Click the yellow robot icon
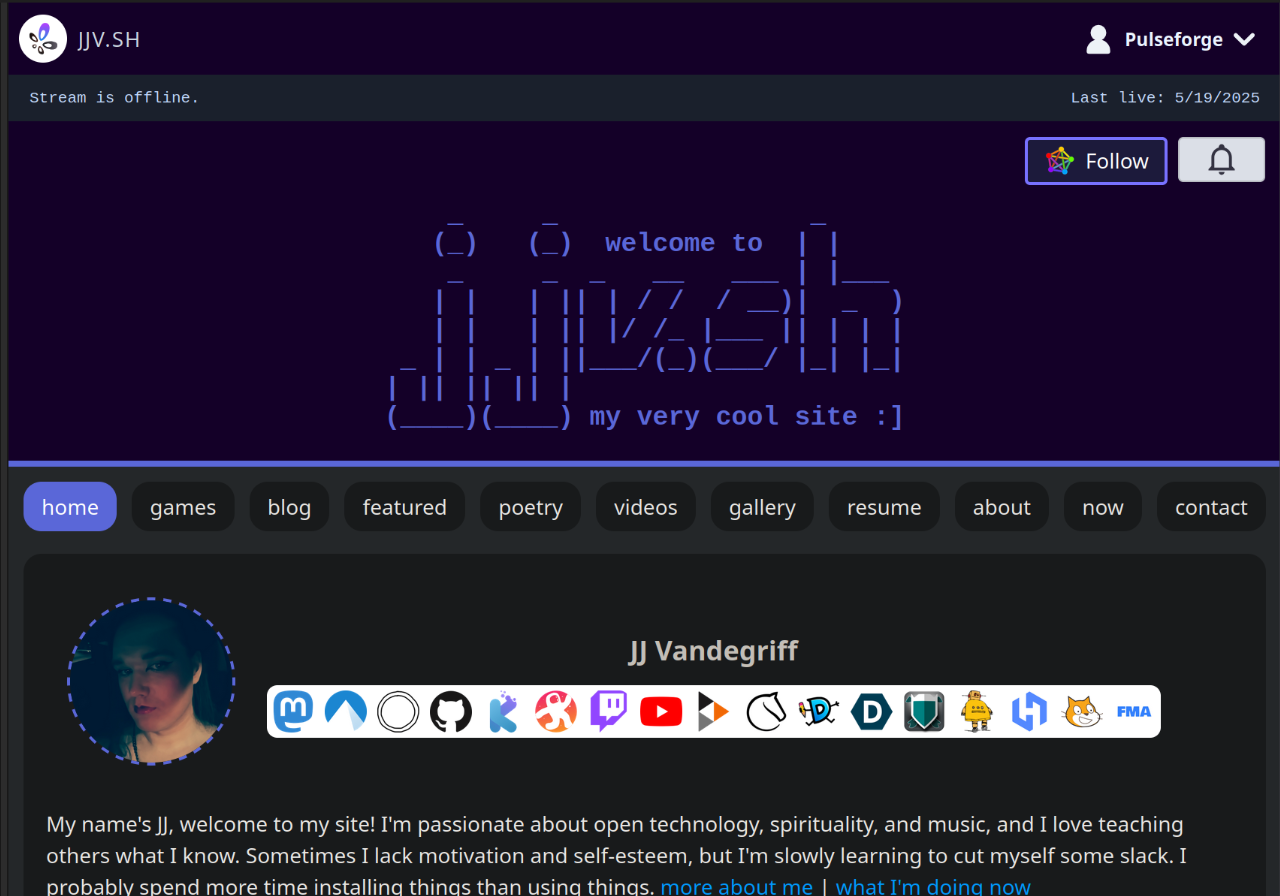 (976, 712)
